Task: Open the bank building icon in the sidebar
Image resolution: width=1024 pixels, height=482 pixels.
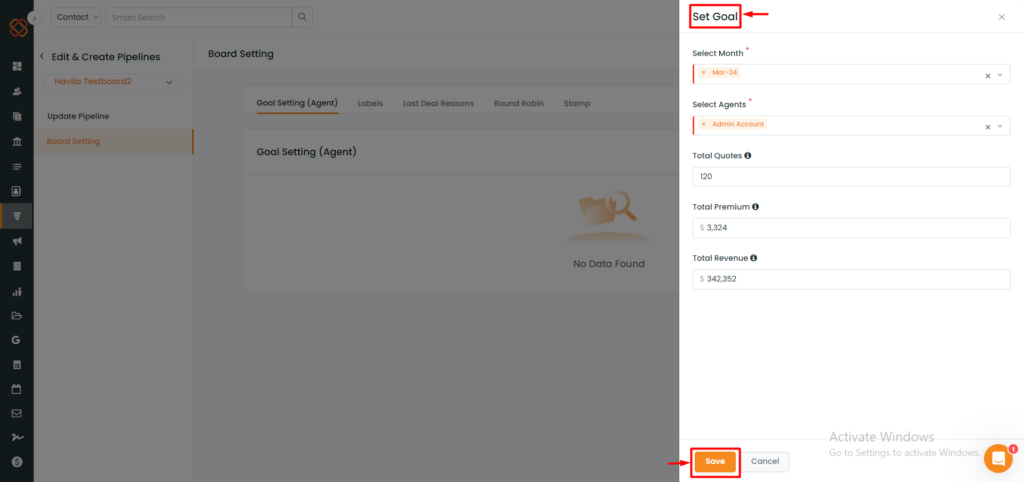Action: click(x=17, y=142)
